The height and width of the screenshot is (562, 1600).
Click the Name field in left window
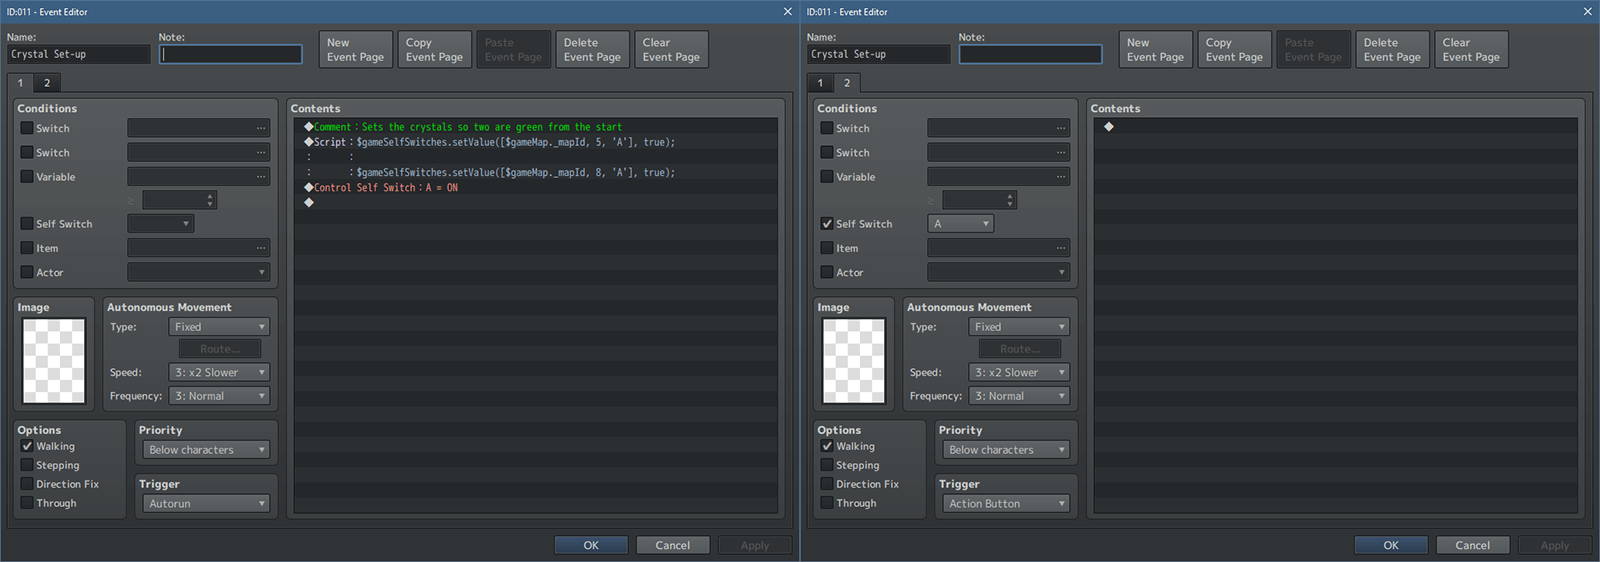pos(79,54)
